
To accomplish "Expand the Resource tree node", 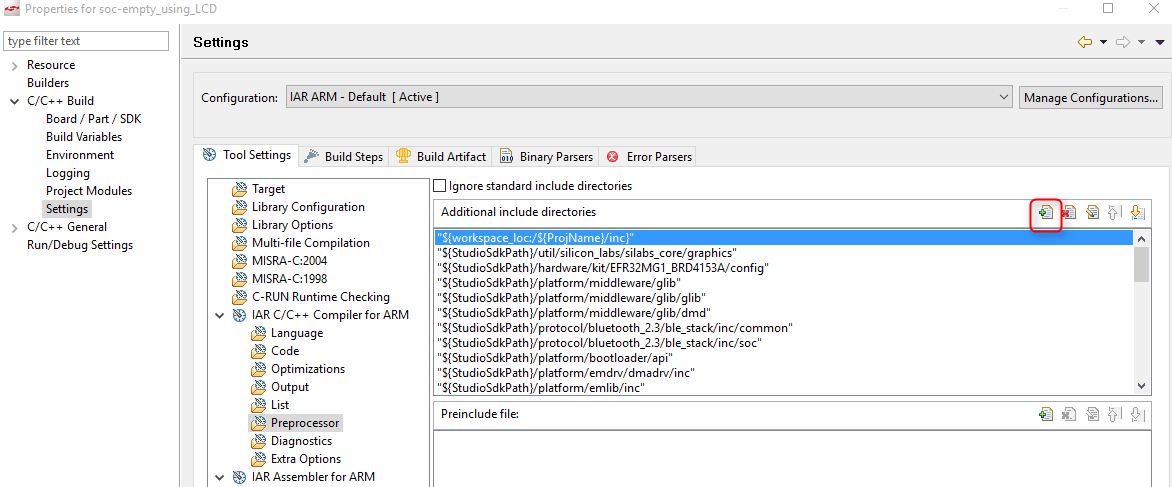I will 14,65.
